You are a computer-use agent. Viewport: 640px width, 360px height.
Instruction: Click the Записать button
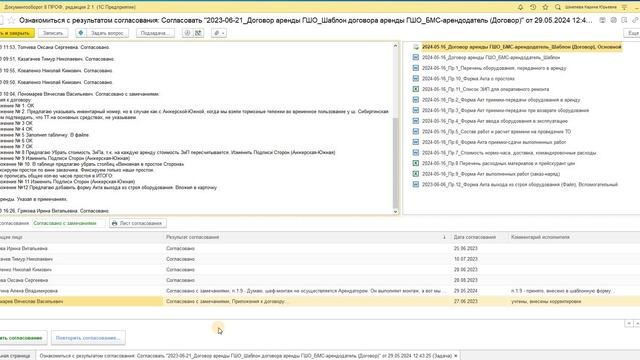click(x=53, y=33)
